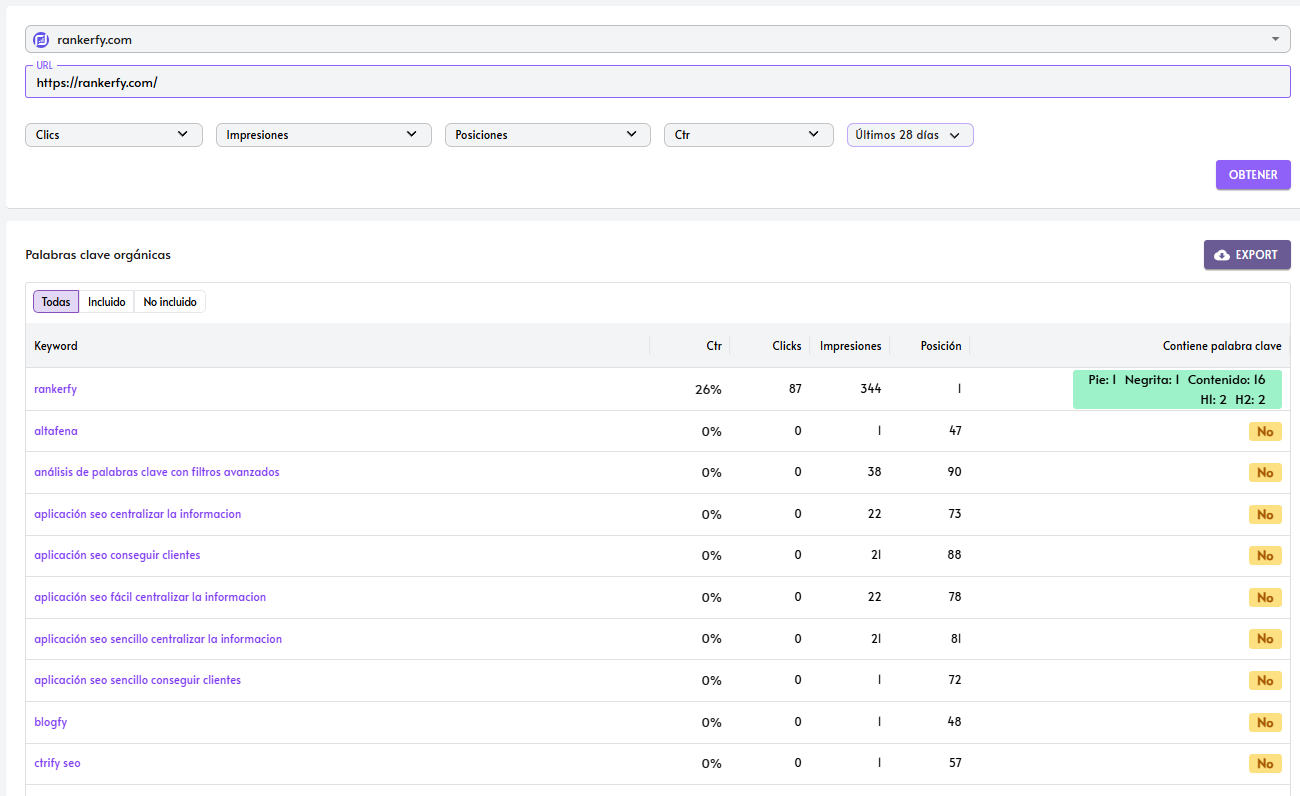Open the rankerfy keyword link
The height and width of the screenshot is (796, 1300).
(55, 389)
